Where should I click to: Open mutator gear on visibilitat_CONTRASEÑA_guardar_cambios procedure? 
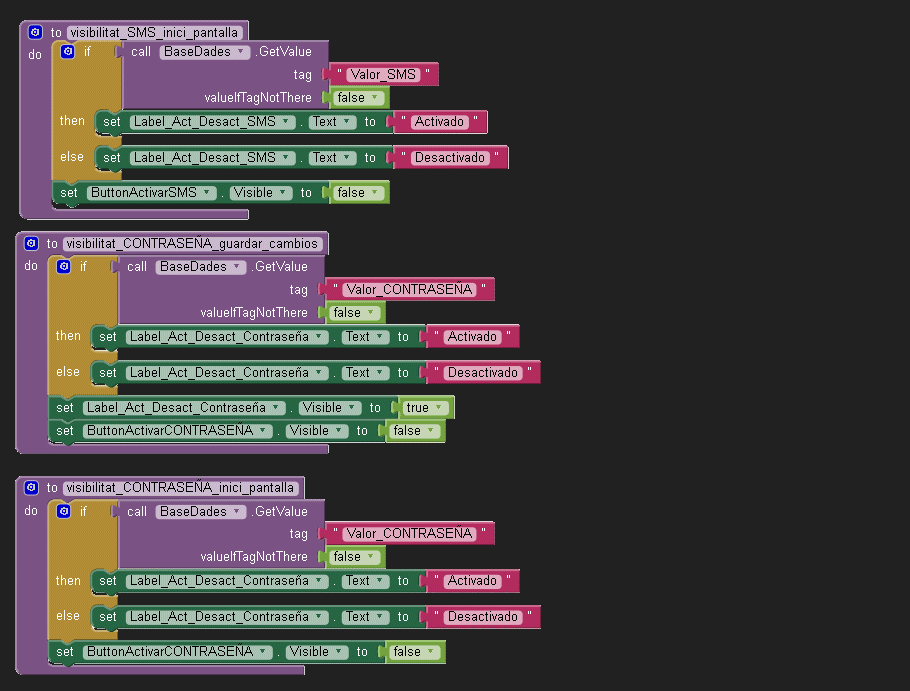click(x=31, y=244)
